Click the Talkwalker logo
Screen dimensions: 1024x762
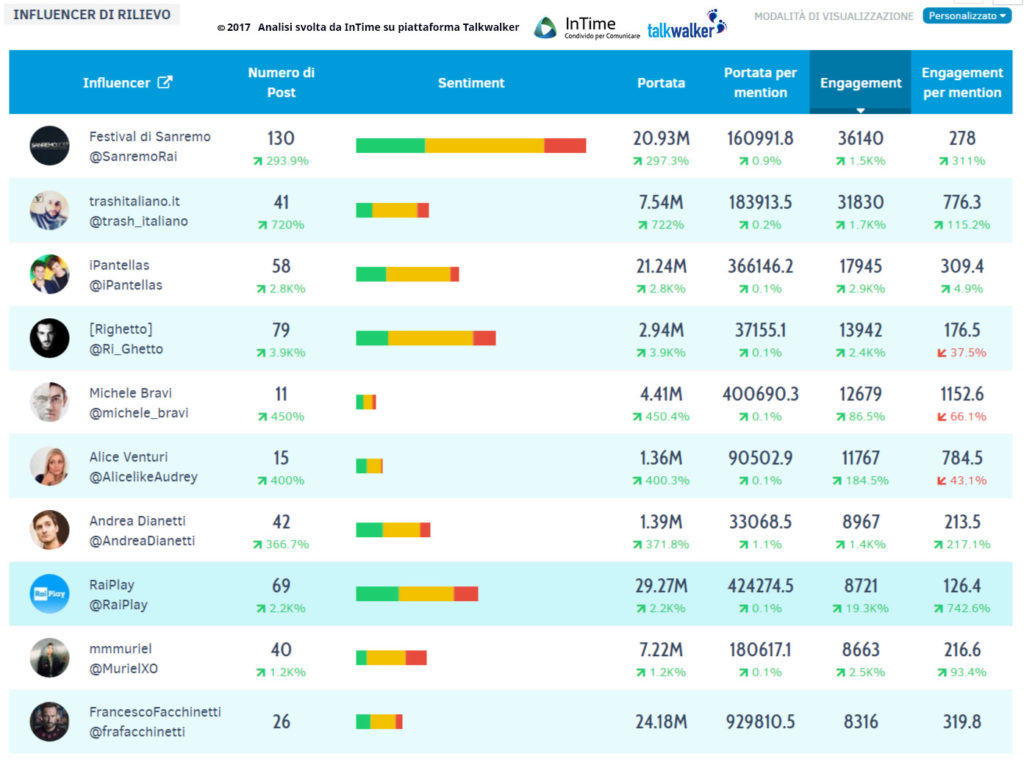tap(686, 25)
